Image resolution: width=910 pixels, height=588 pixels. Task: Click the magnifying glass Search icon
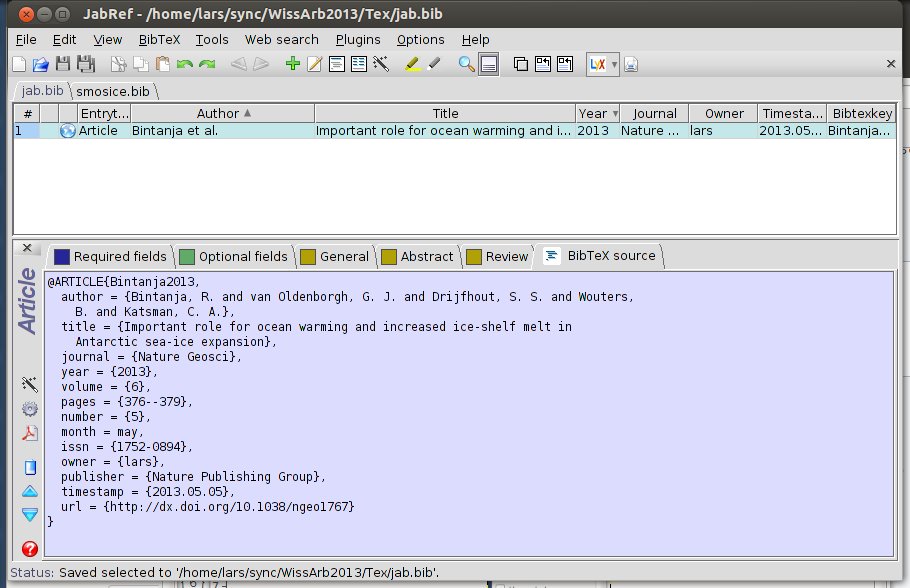point(466,64)
